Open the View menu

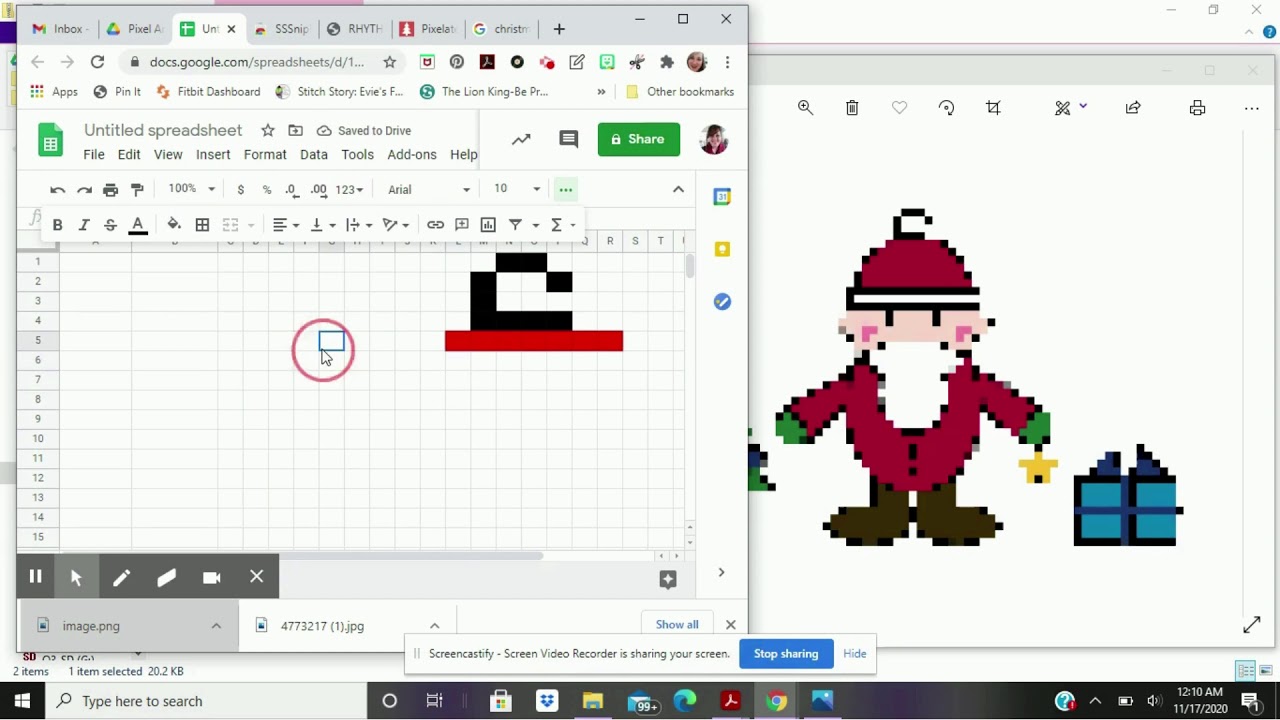point(168,155)
